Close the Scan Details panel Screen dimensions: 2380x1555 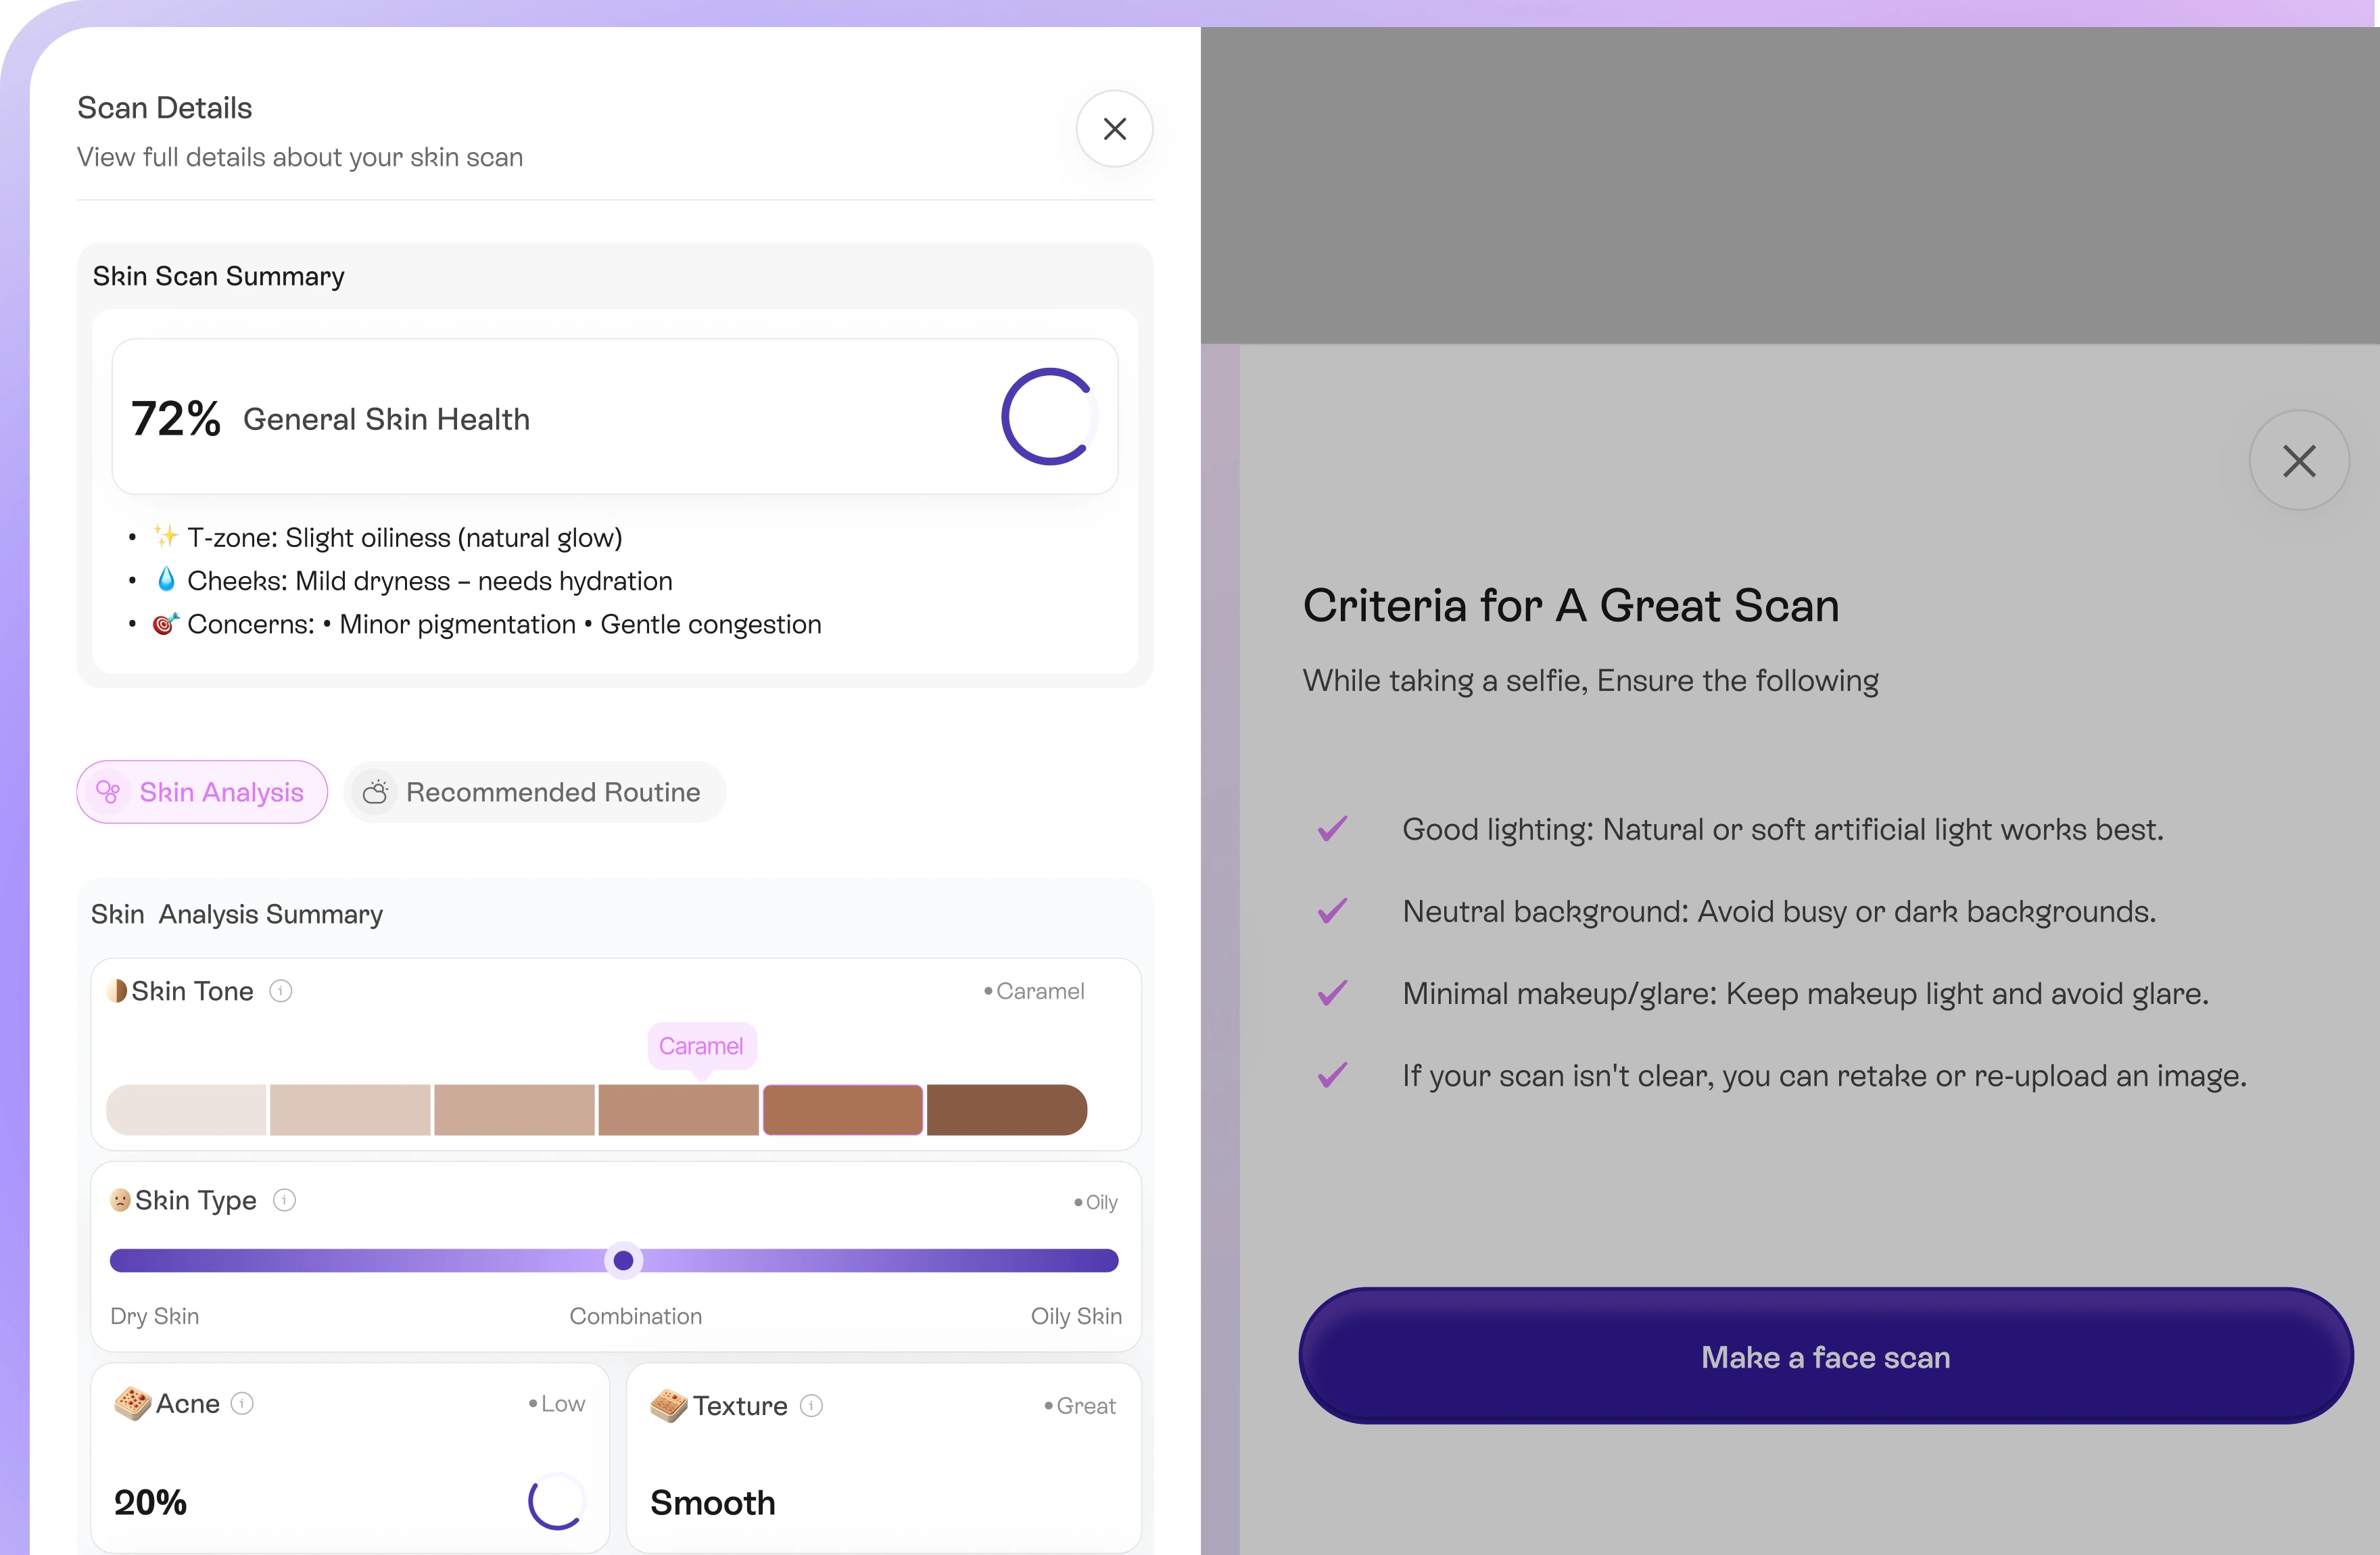click(x=1114, y=129)
